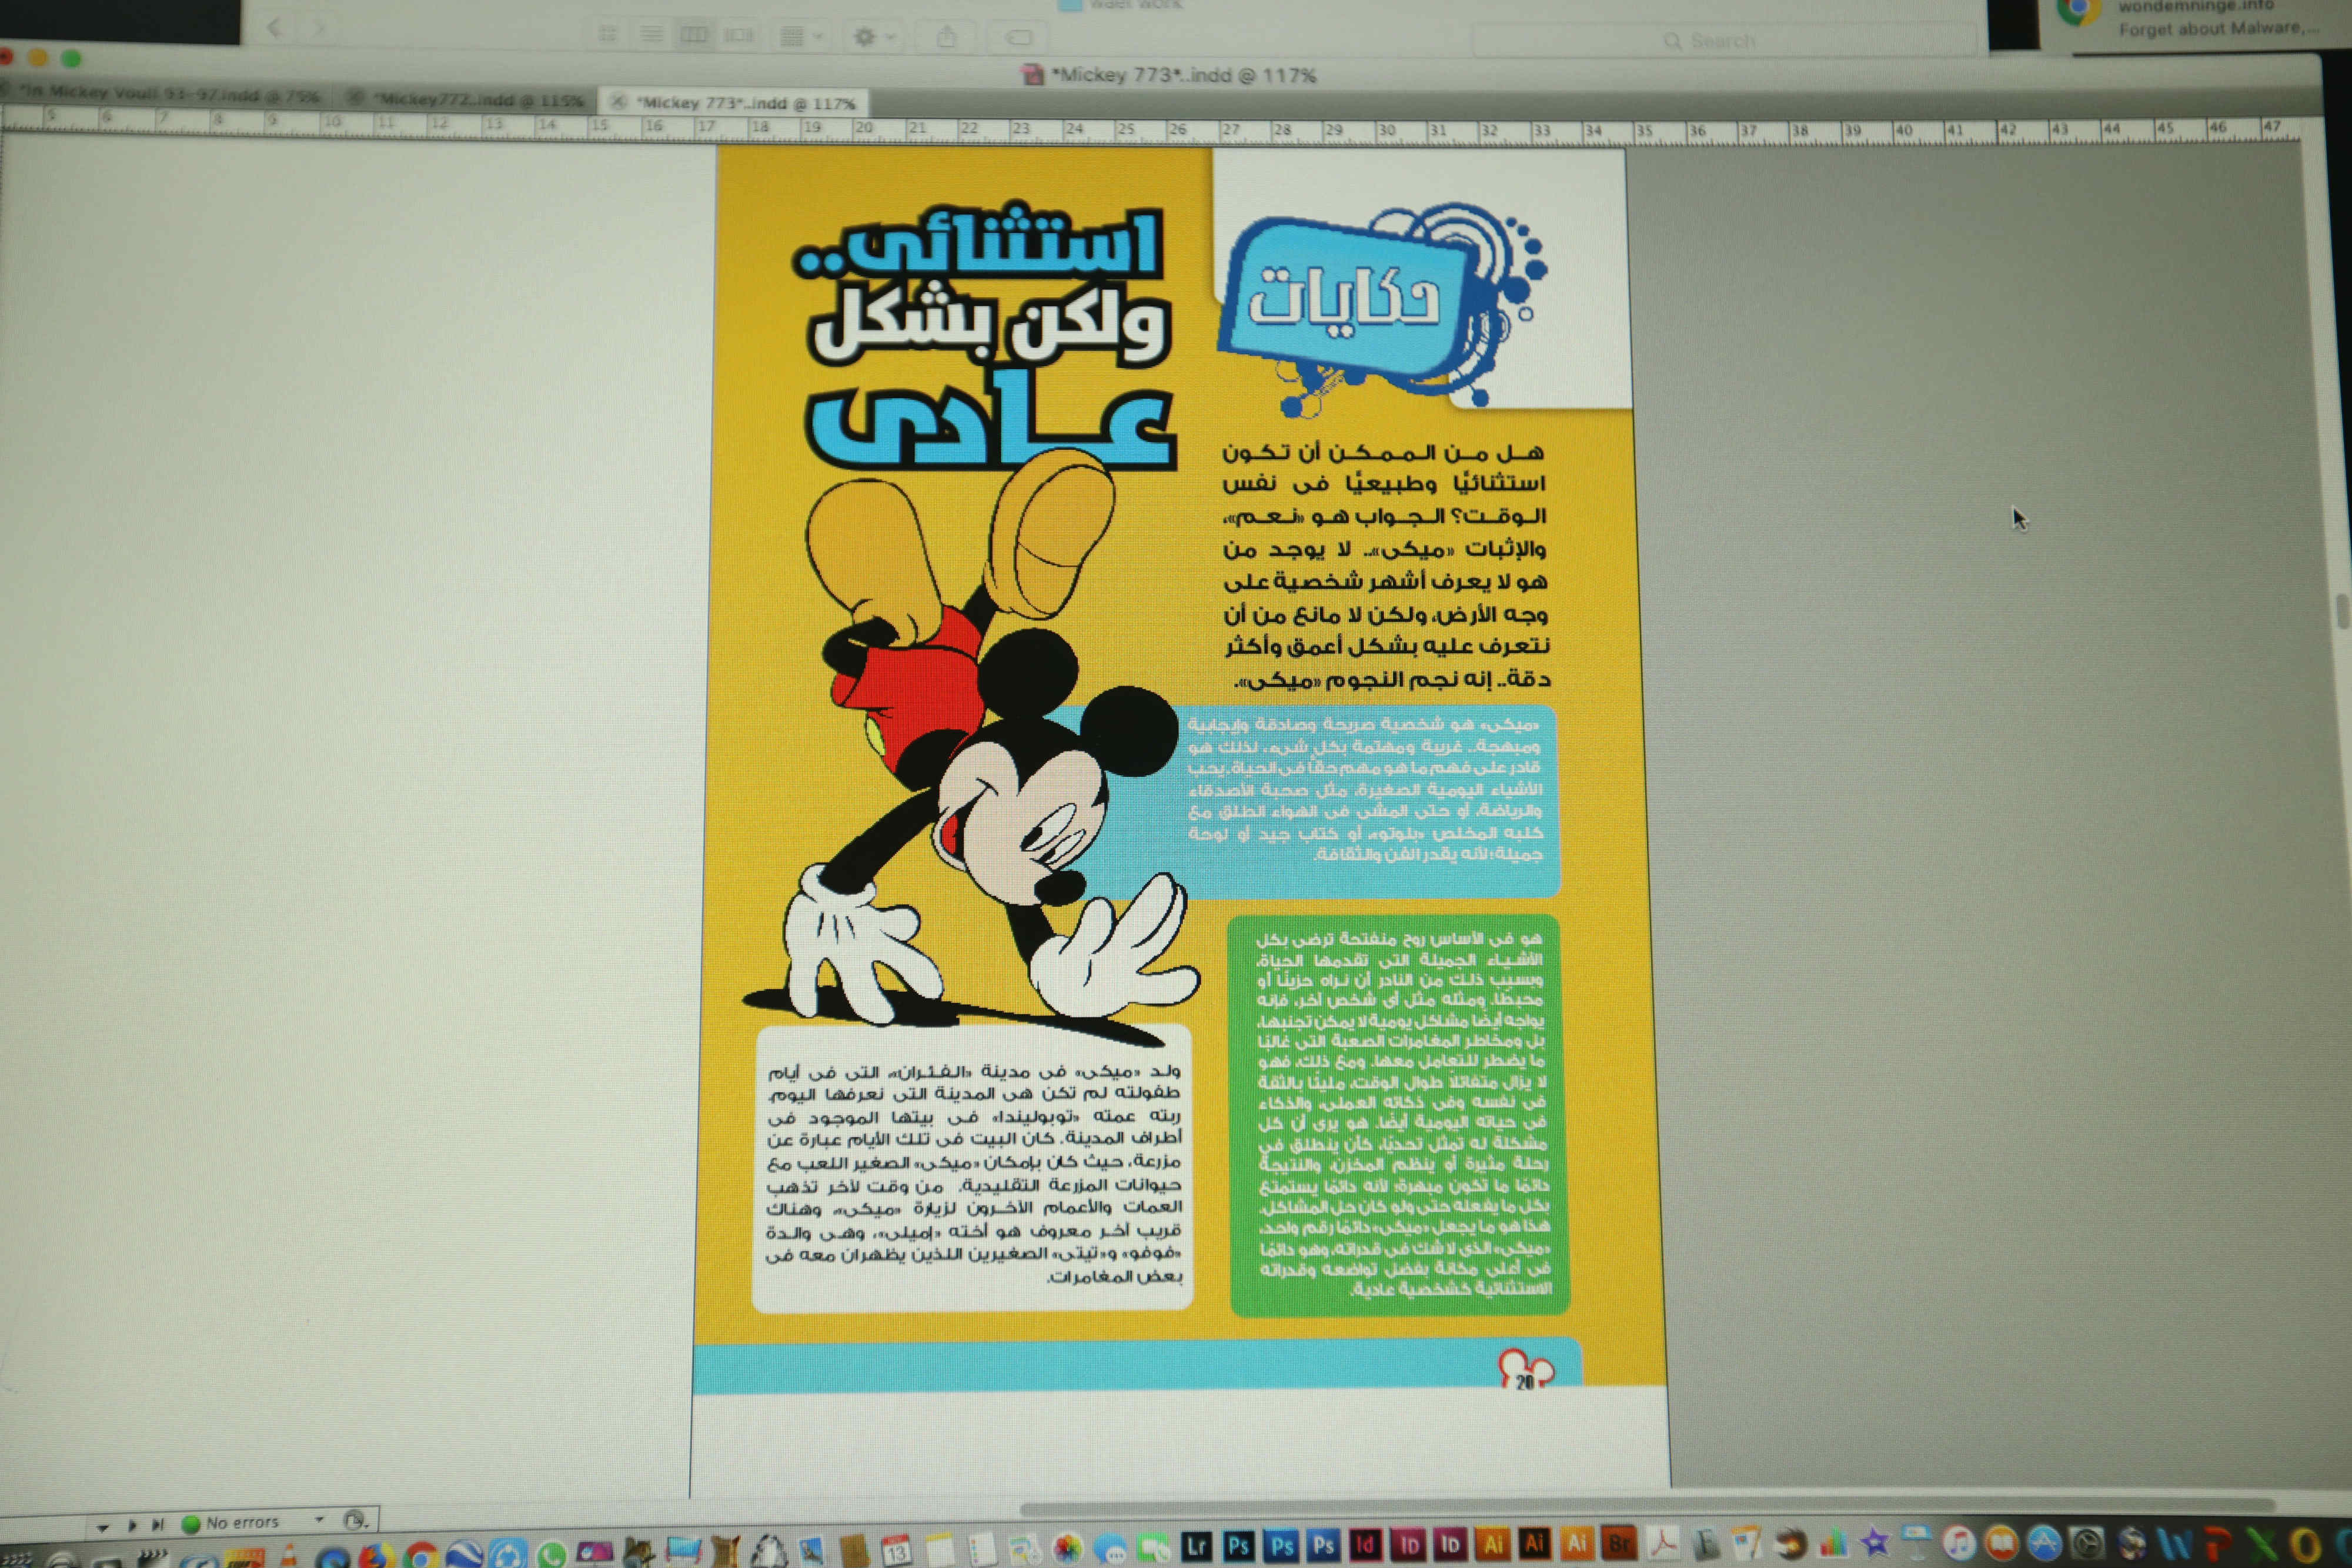Click Finder edit tags icon
This screenshot has height=1568, width=2352.
point(1018,37)
